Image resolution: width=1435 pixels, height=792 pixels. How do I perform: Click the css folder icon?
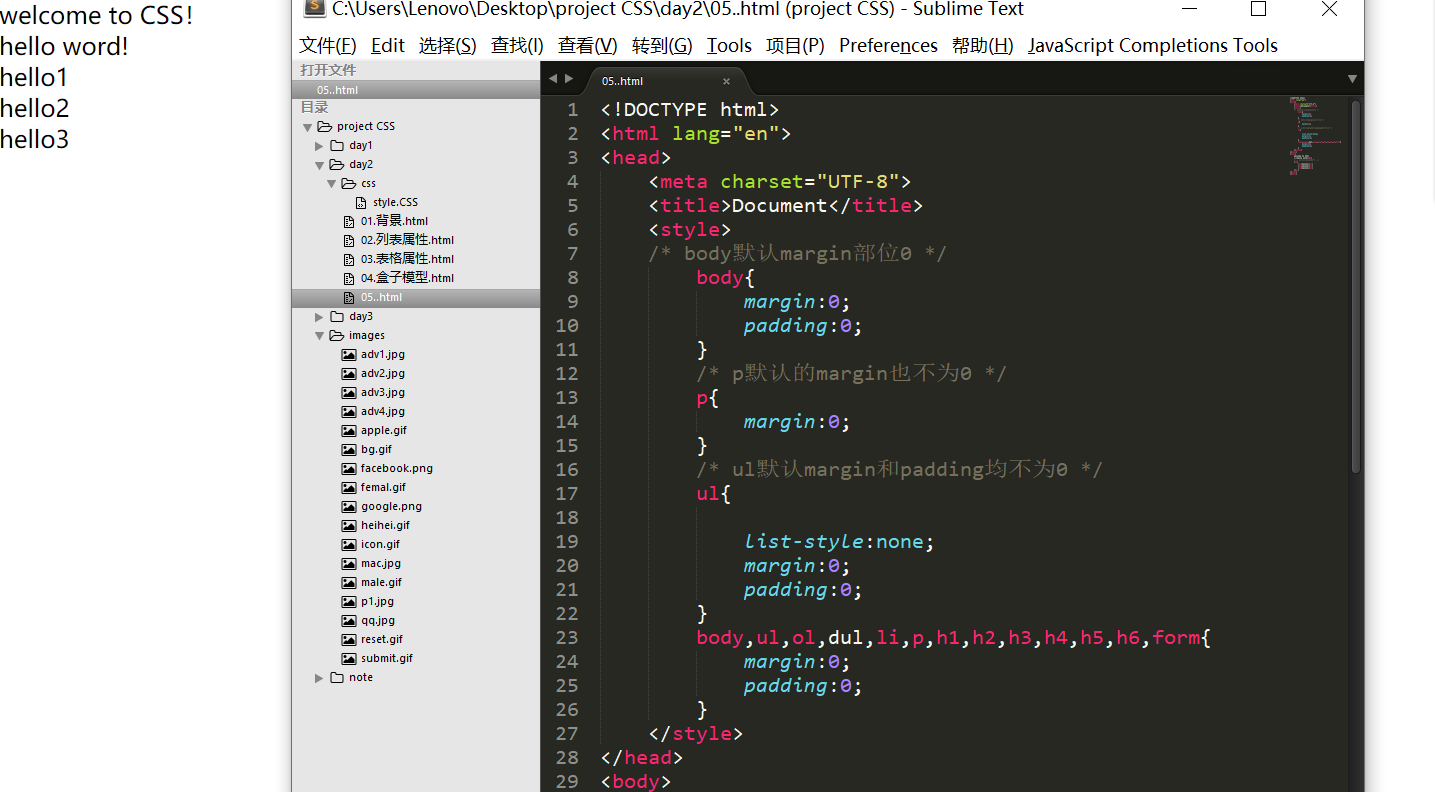348,184
